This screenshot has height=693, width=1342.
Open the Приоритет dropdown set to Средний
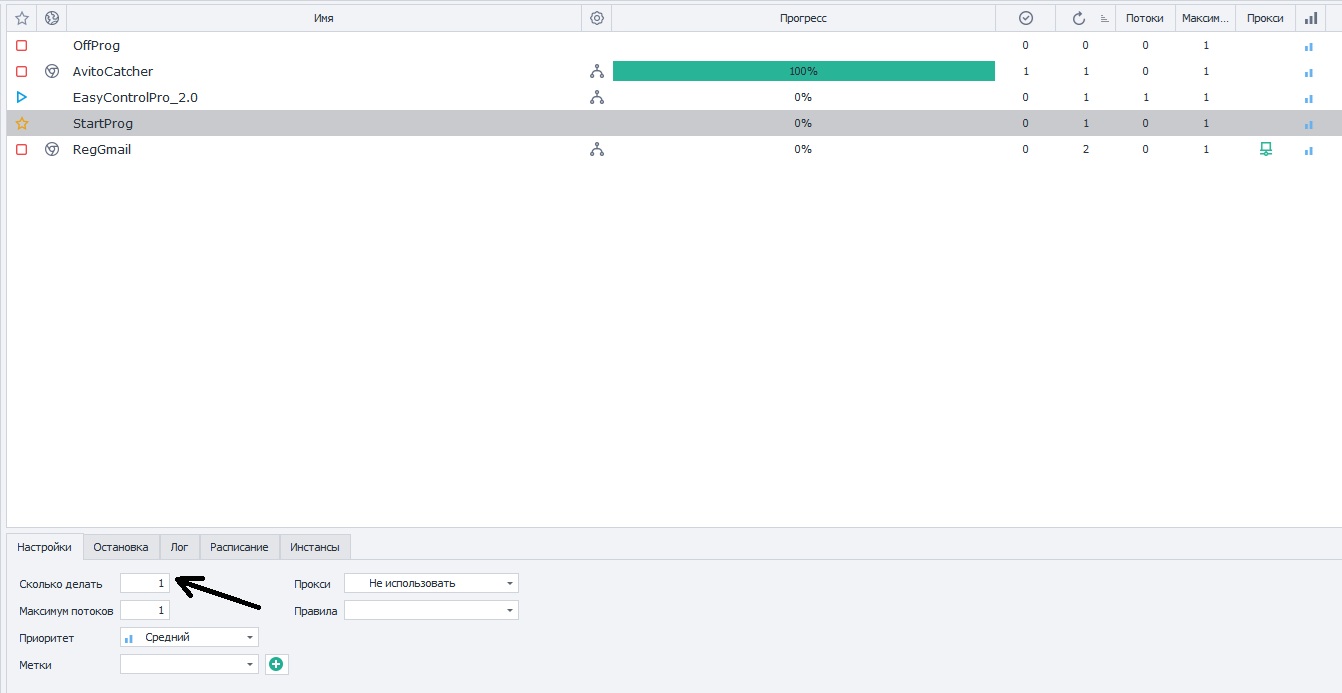[189, 637]
